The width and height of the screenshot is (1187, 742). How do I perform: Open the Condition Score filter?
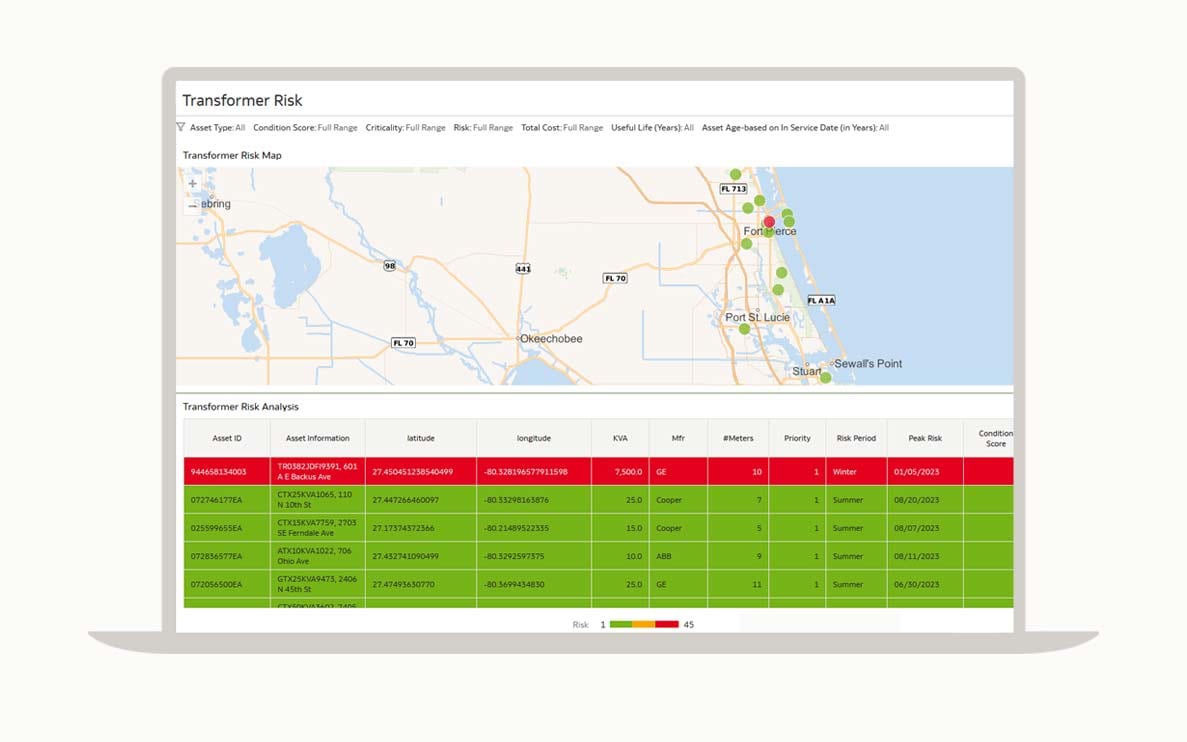[305, 128]
